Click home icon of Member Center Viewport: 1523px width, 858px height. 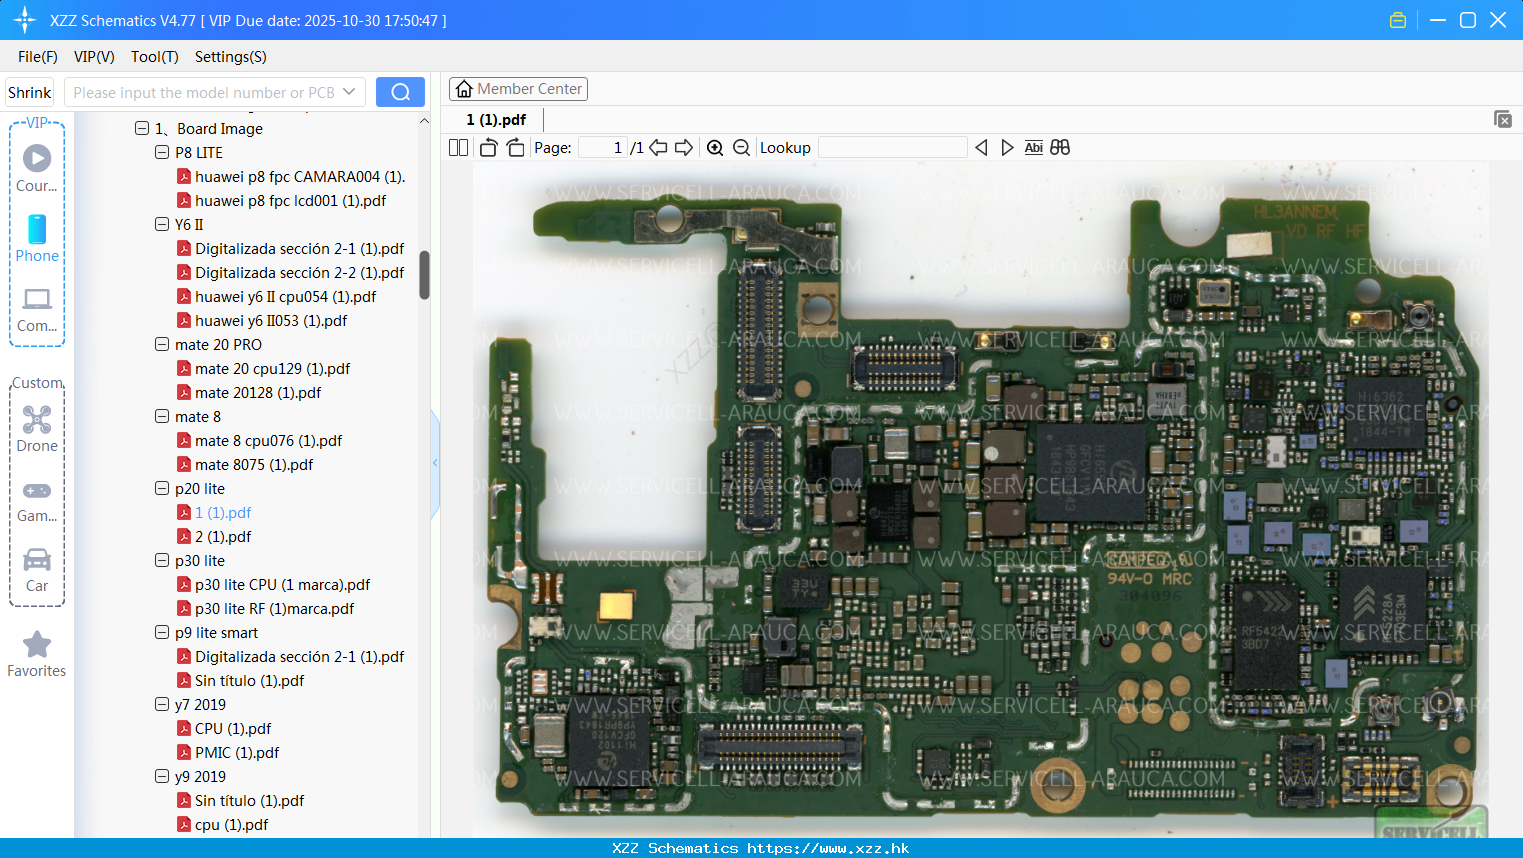tap(464, 89)
